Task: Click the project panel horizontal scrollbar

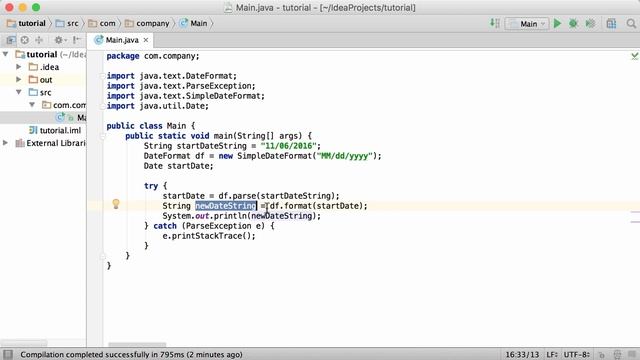Action: [x=24, y=343]
